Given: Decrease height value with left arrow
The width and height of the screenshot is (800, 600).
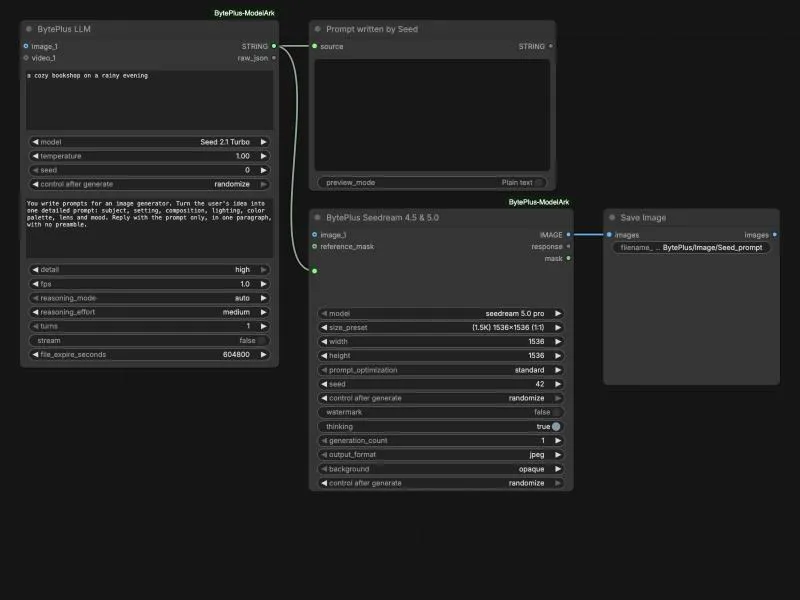Looking at the screenshot, I should click(x=324, y=356).
